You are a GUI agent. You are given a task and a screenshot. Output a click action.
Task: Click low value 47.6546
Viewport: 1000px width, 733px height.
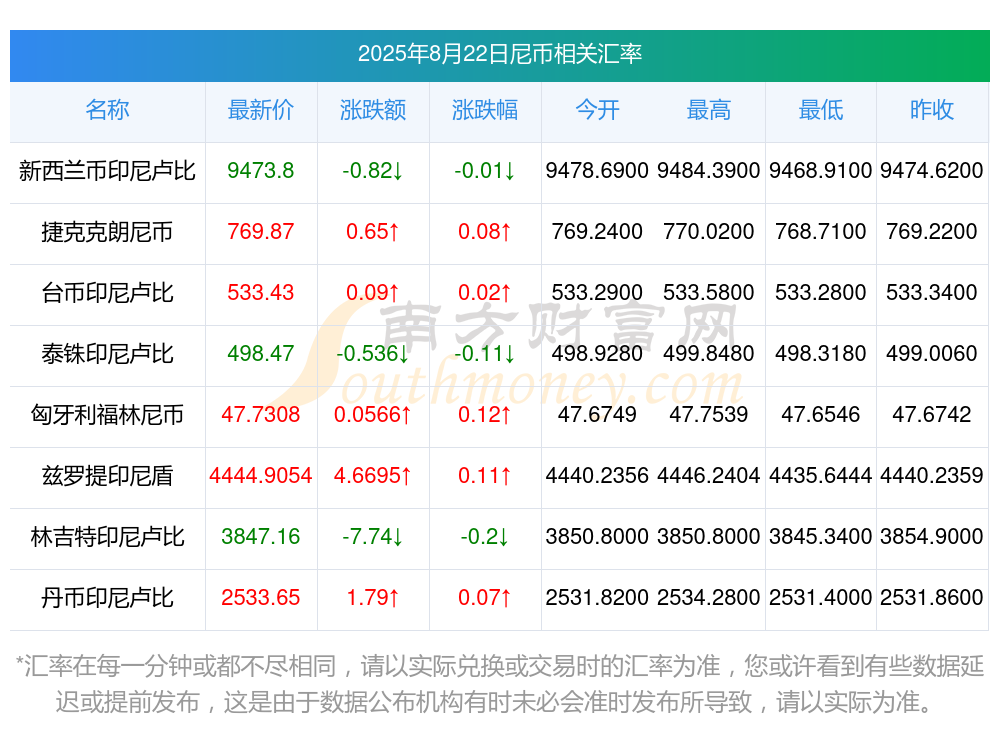coord(821,414)
